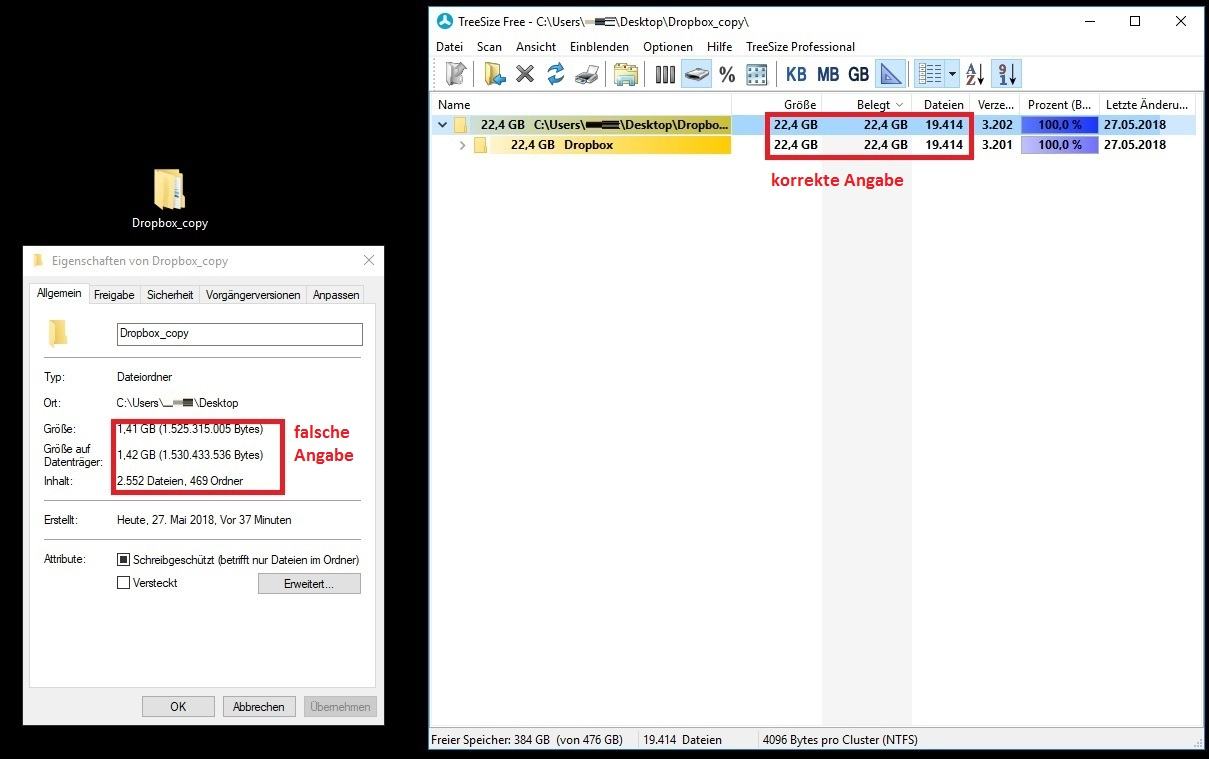This screenshot has width=1209, height=759.
Task: Click the first TreeSize toolbar icon (disabled up-folder)
Action: (x=456, y=73)
